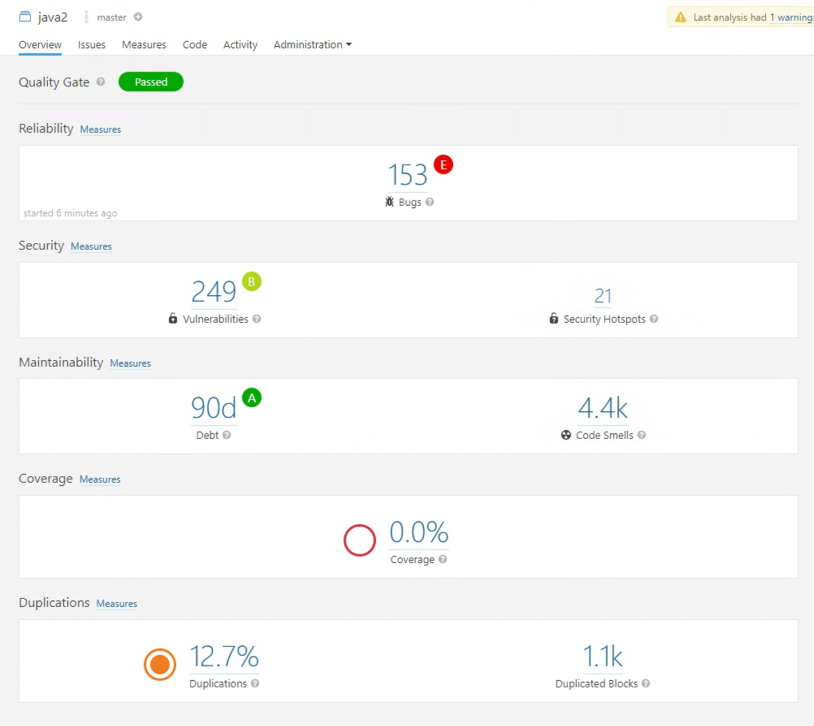Click the help icon beside Security Hotspots

click(x=654, y=319)
